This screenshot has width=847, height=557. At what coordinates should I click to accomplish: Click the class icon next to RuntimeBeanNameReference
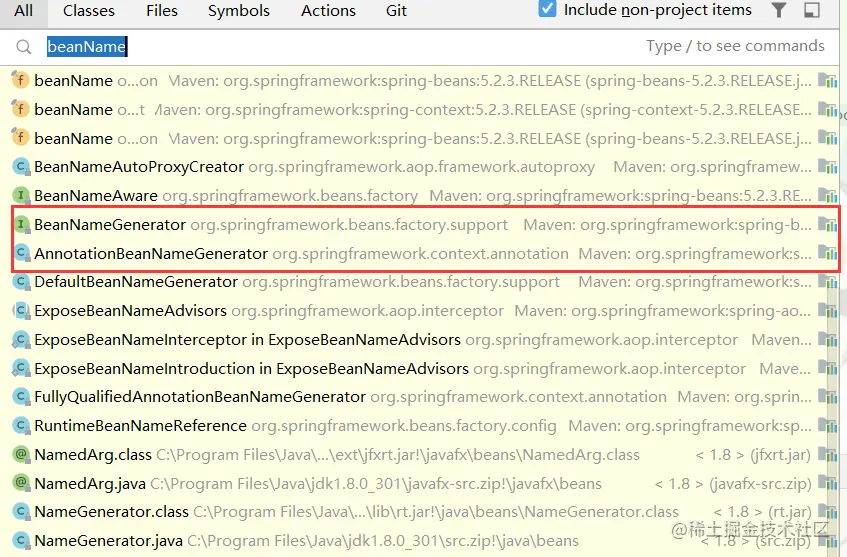(21, 426)
